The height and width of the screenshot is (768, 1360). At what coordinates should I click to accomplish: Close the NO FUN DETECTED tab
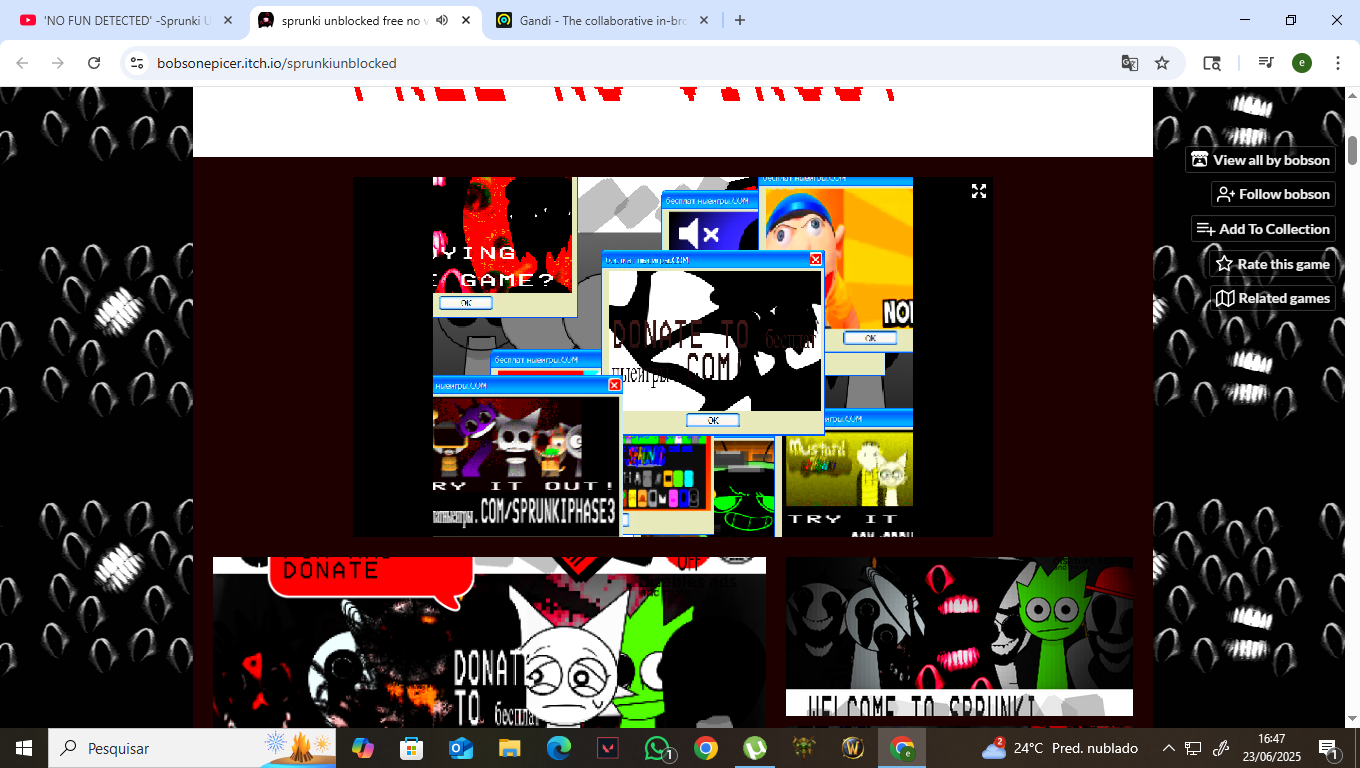pyautogui.click(x=228, y=20)
